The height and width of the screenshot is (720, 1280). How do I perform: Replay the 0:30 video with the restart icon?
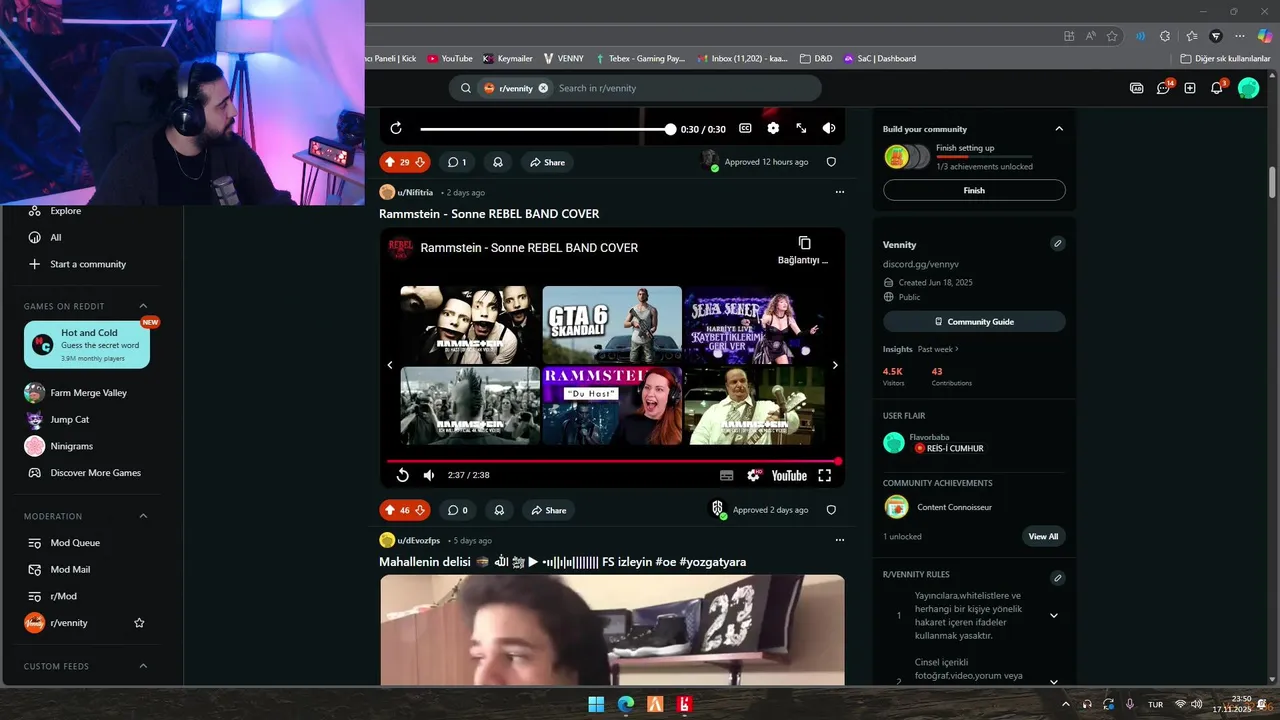tap(396, 128)
